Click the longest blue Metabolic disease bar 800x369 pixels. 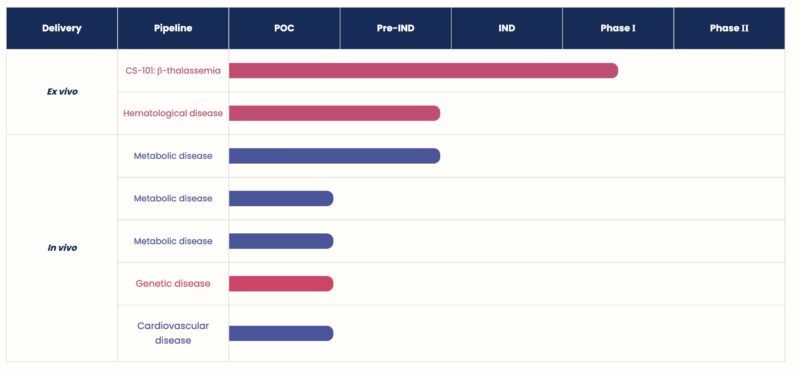(x=335, y=156)
